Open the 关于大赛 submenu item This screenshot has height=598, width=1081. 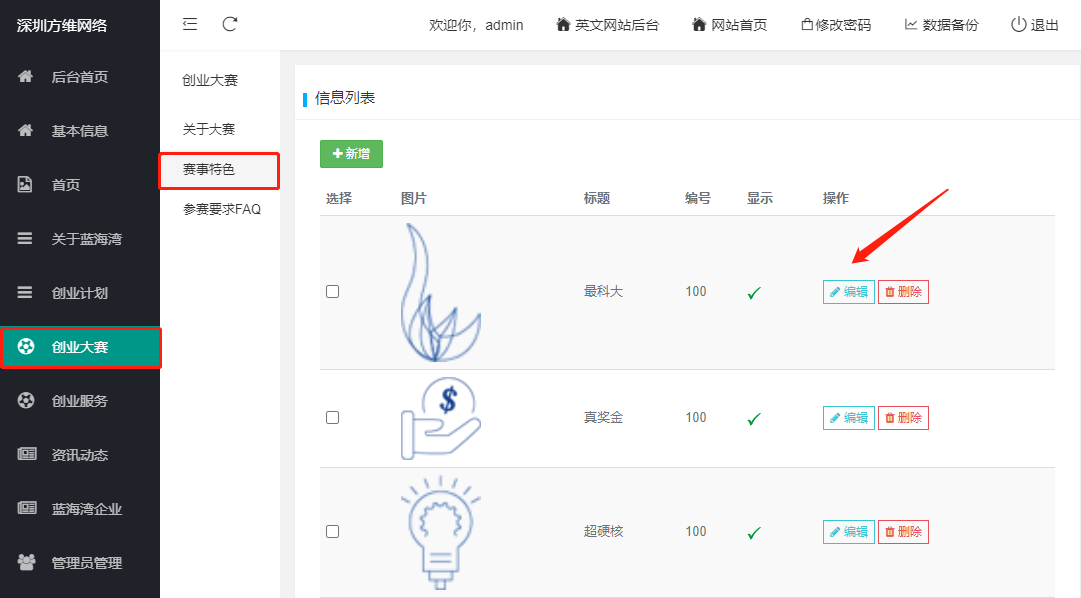point(208,130)
